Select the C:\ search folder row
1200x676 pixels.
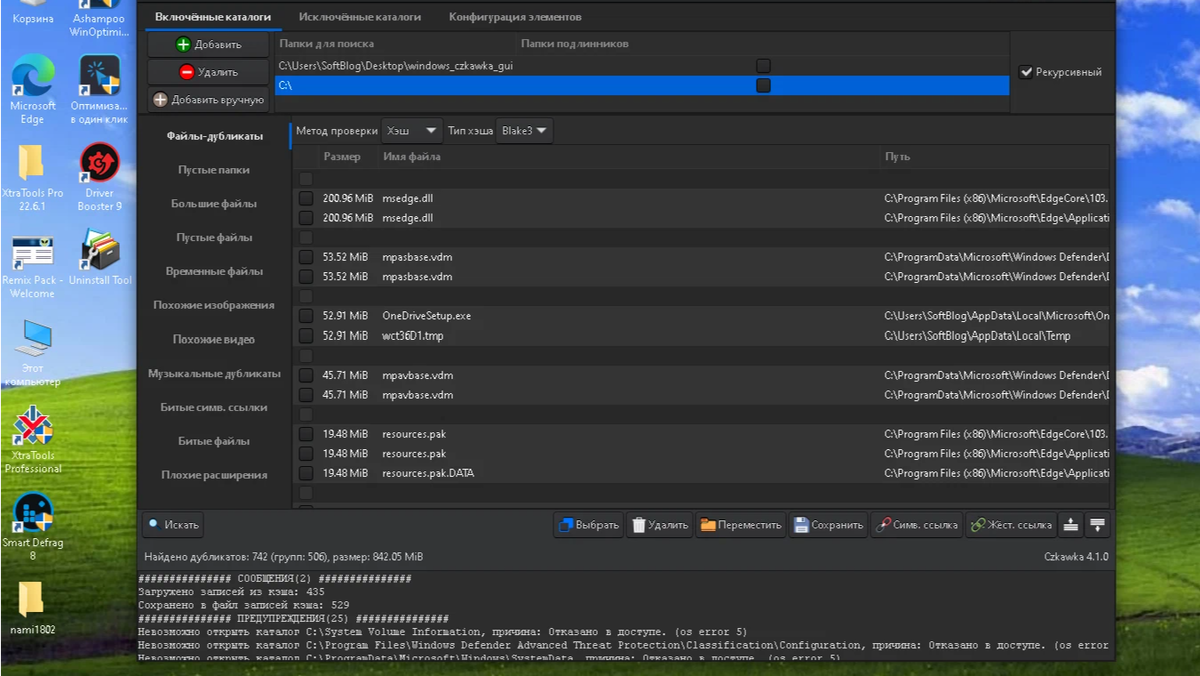pos(642,86)
